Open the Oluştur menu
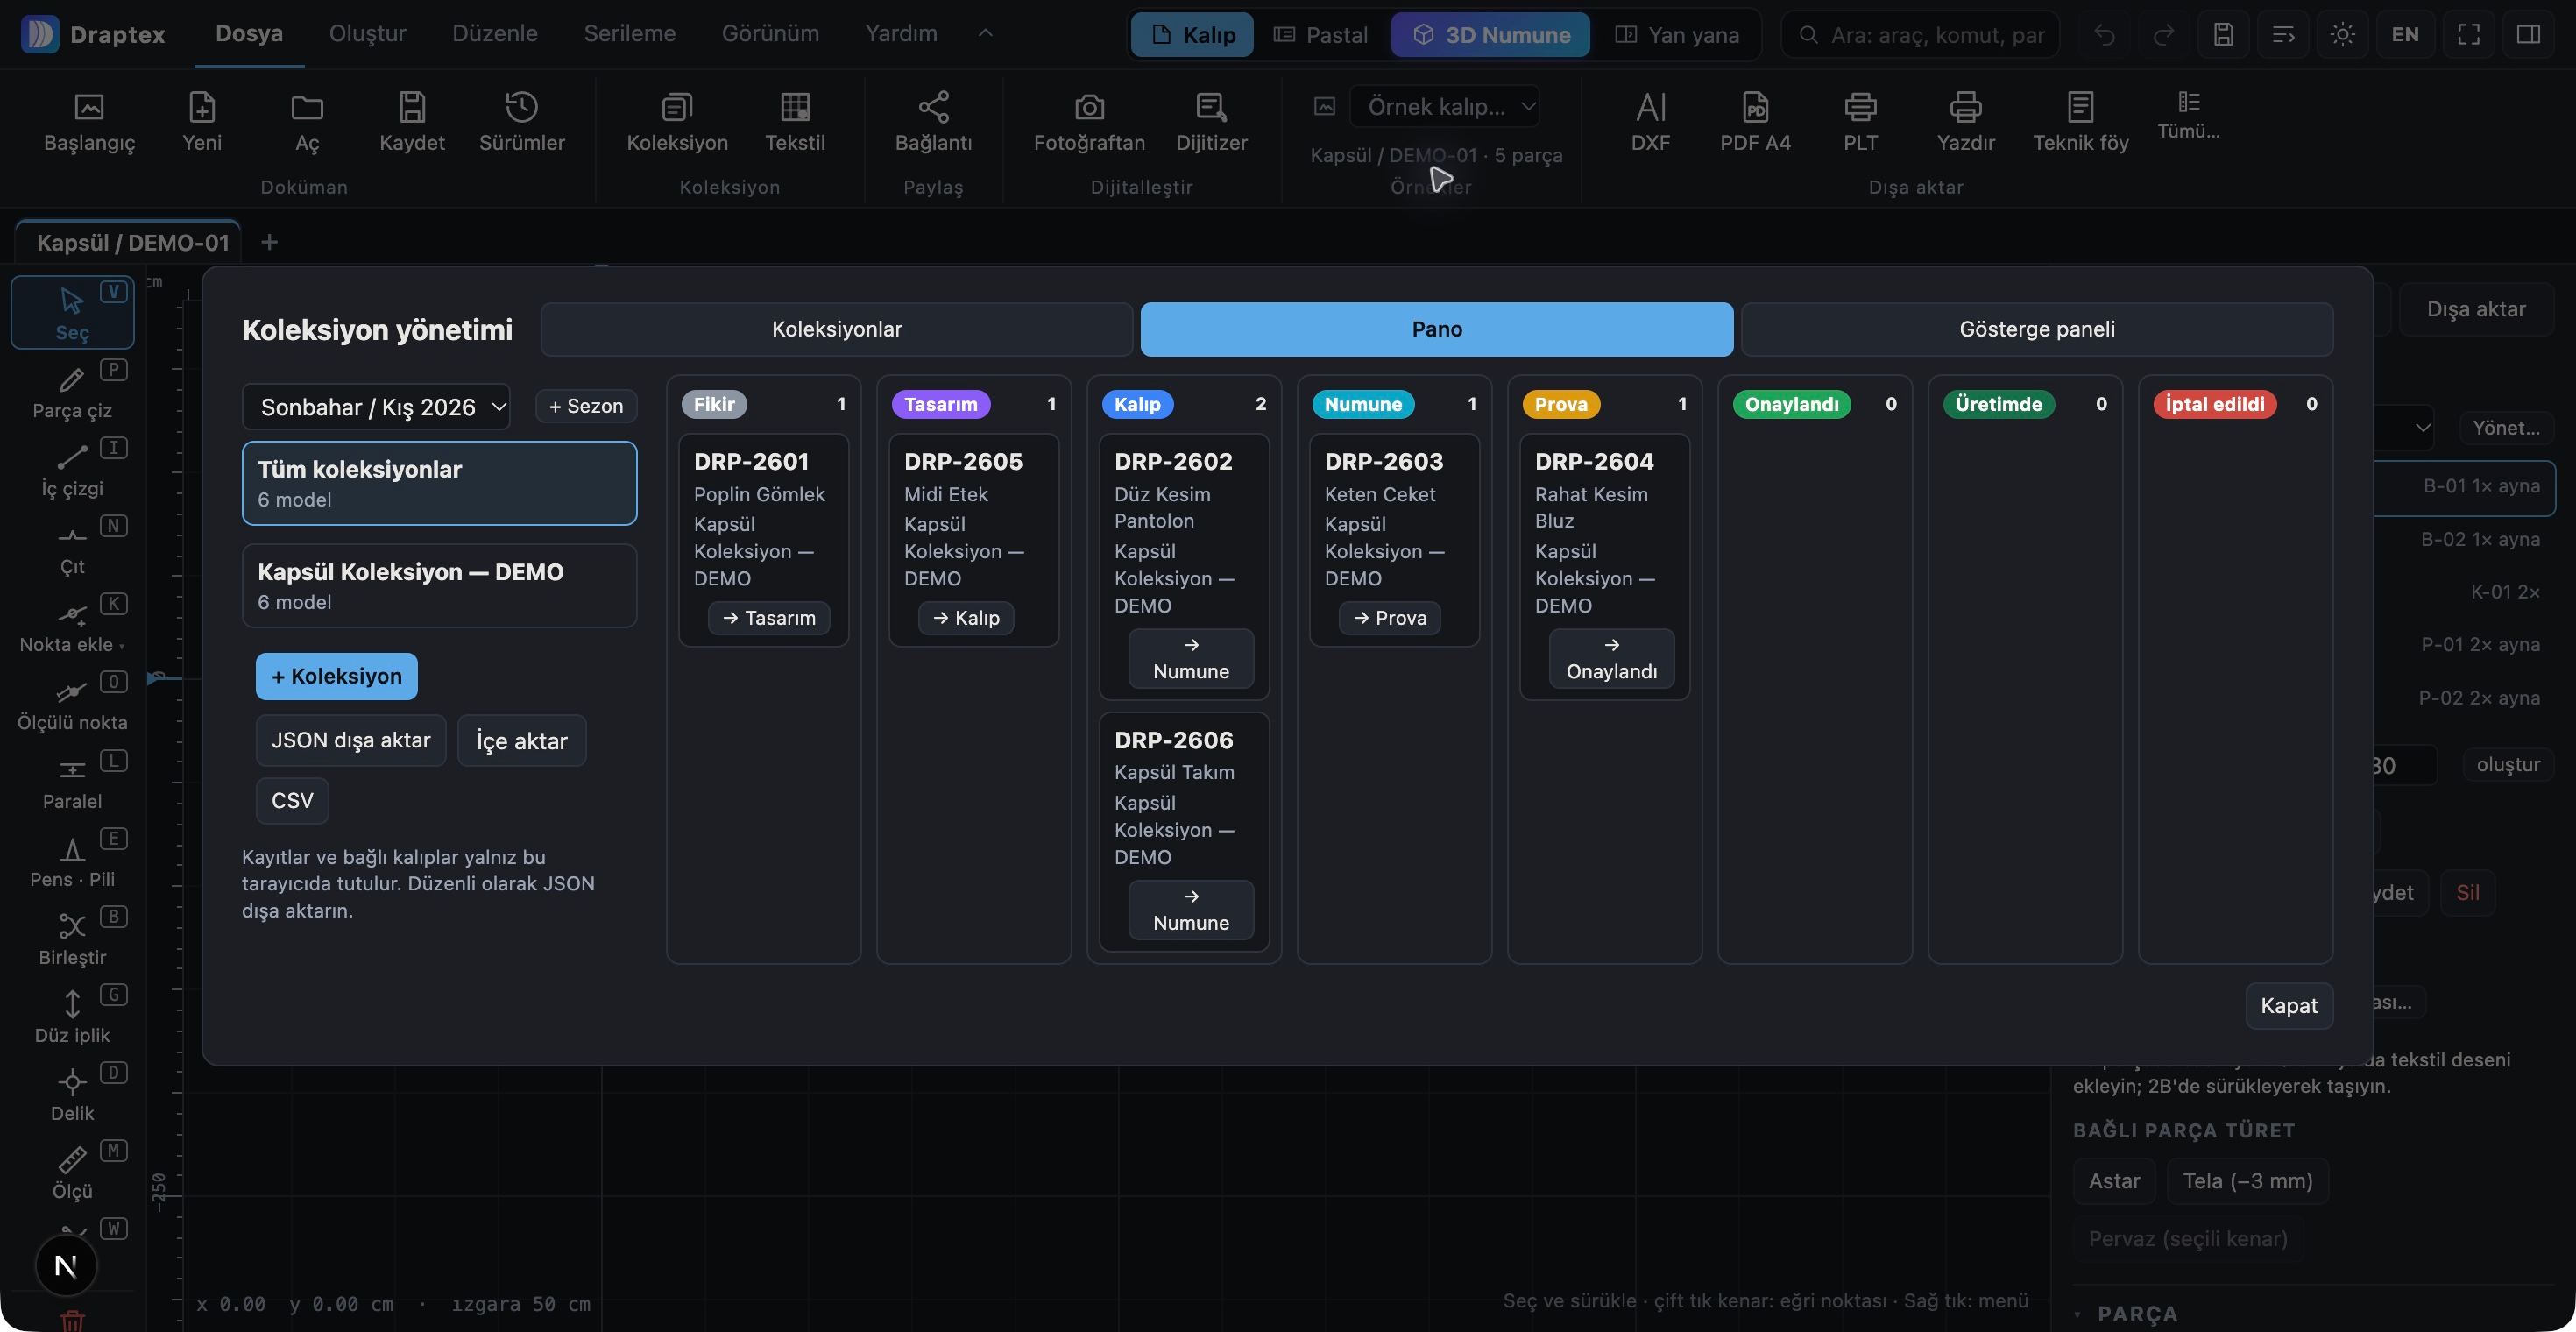Viewport: 2576px width, 1332px height. [367, 33]
